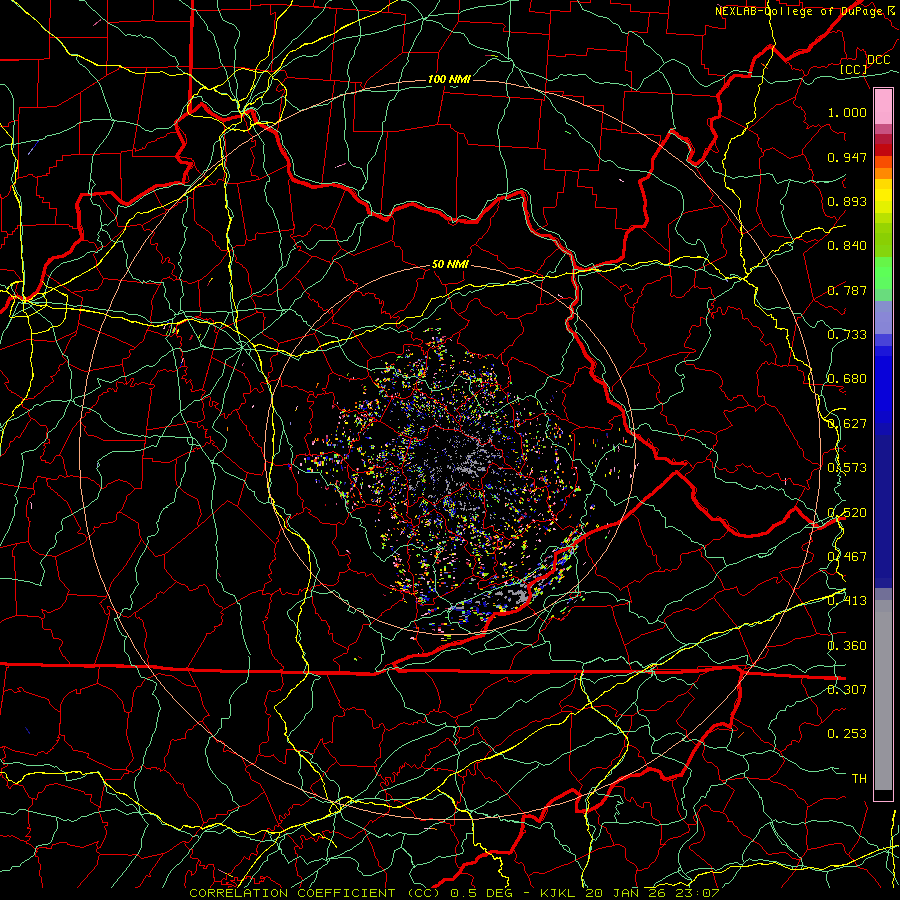Click the Correlation Coefficient product title caption
Screen dimensions: 900x900
pyautogui.click(x=453, y=893)
